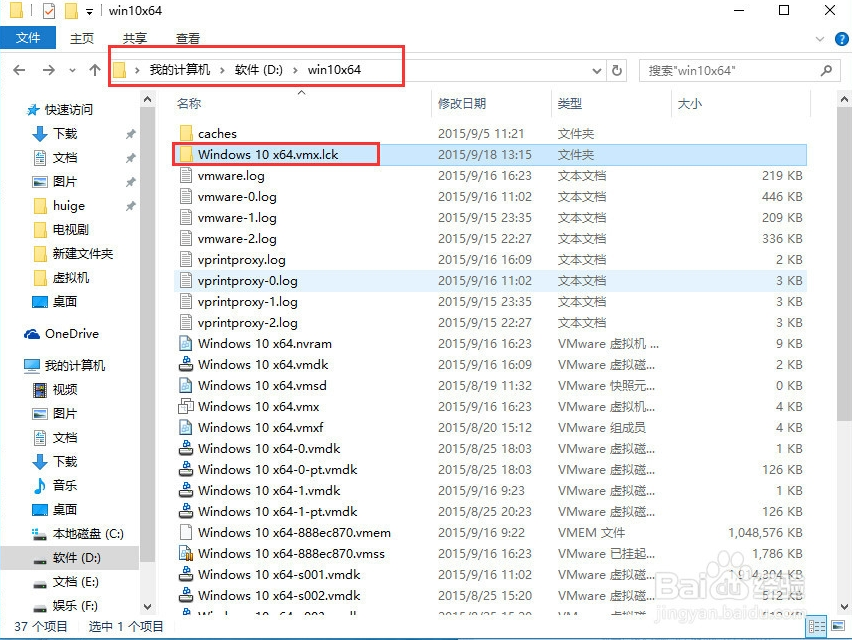The image size is (852, 640).
Task: Go up one folder level arrow
Action: coord(95,70)
